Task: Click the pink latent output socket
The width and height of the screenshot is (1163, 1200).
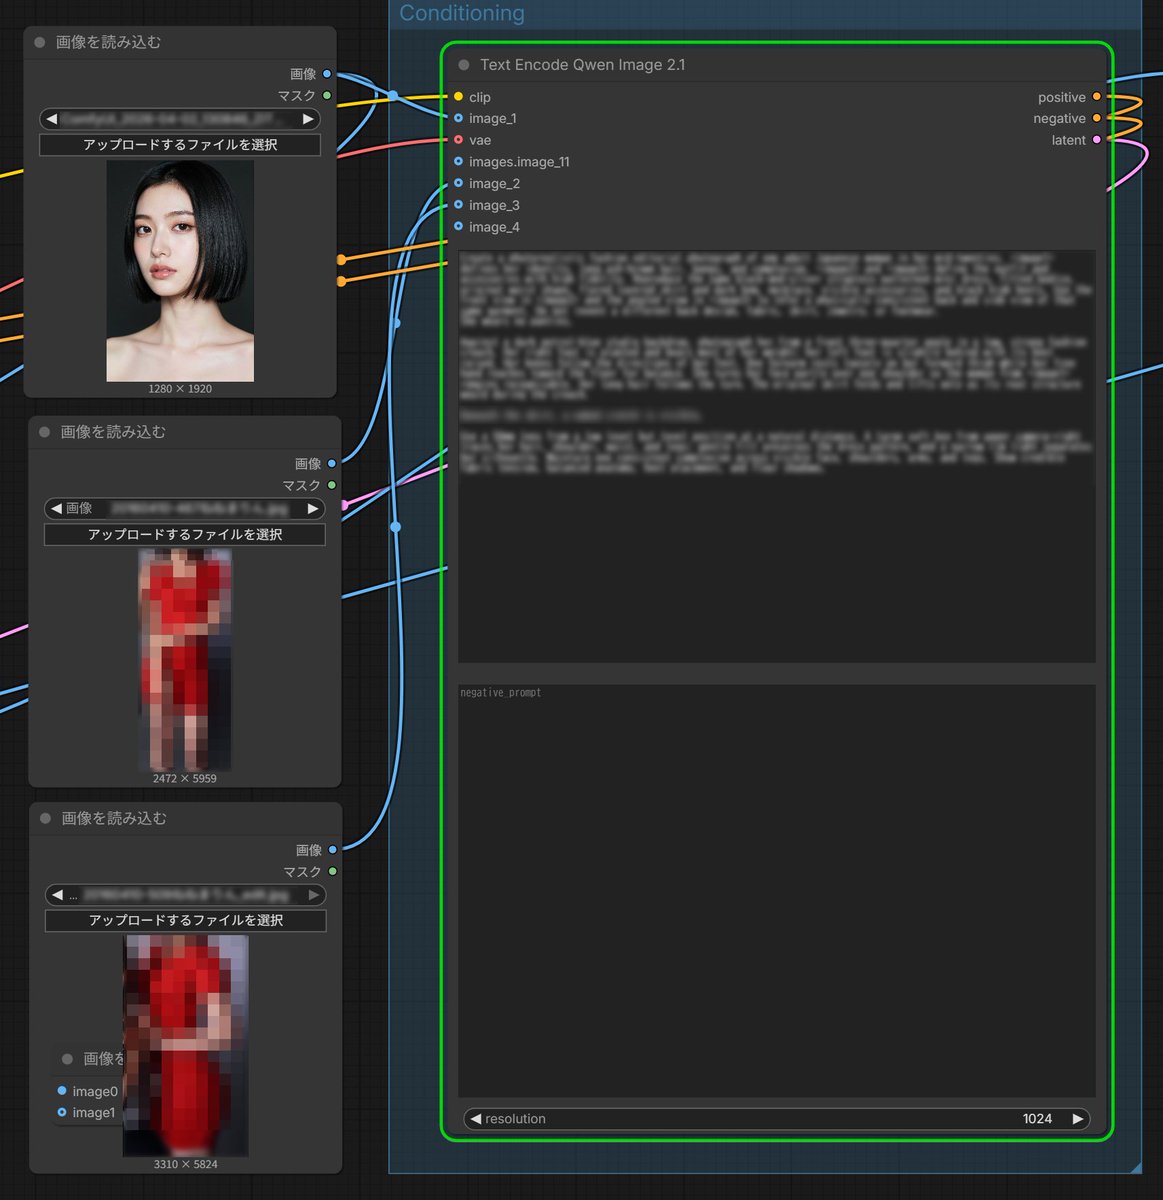Action: coord(1097,140)
